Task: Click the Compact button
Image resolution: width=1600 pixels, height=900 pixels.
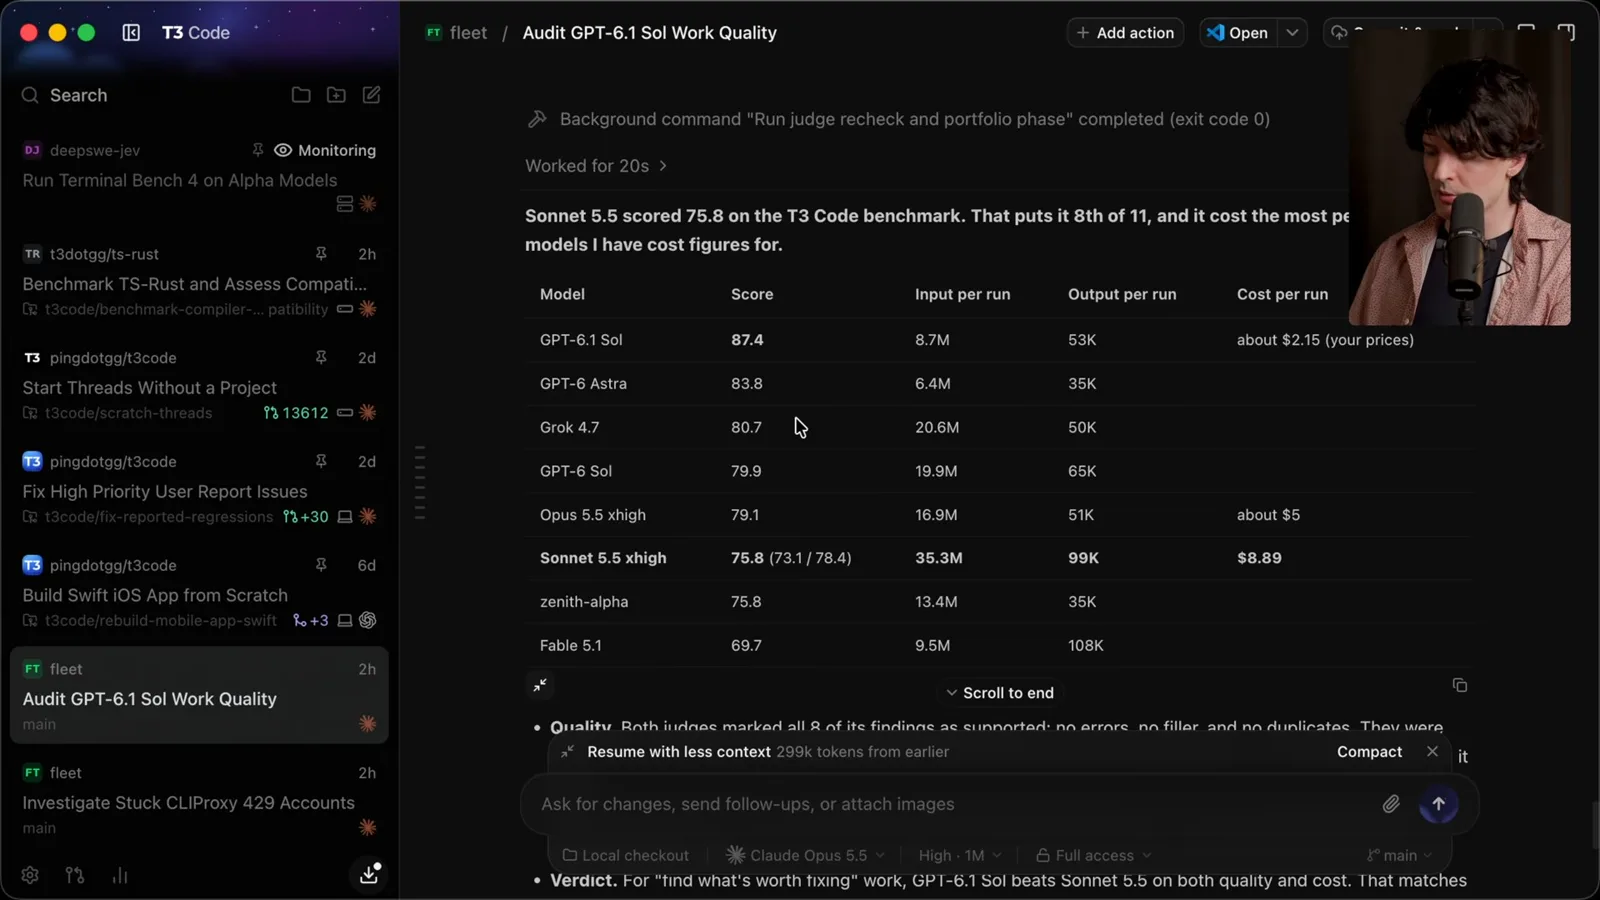Action: [1369, 752]
